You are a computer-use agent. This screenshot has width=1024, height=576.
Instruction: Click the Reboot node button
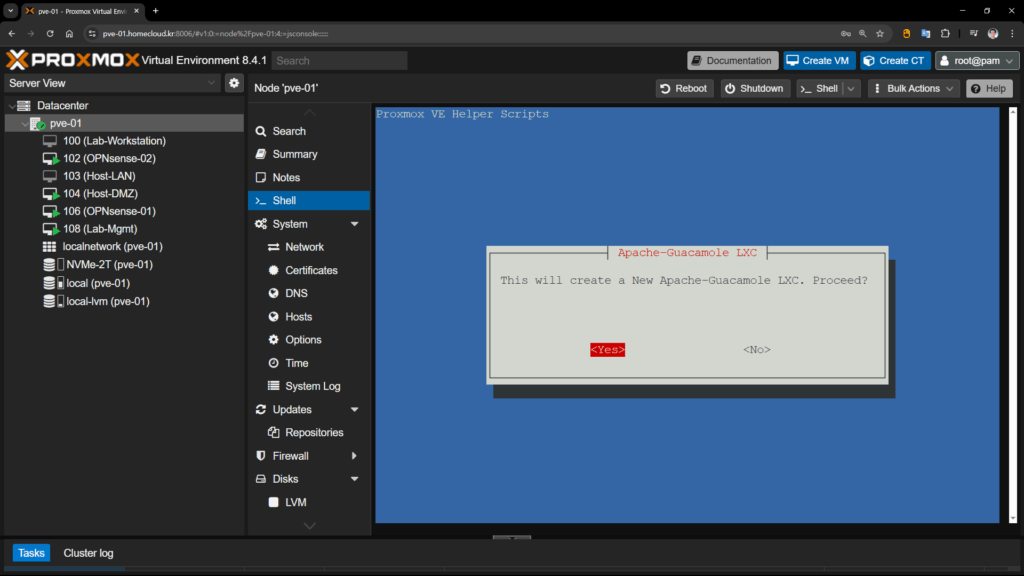click(x=683, y=88)
